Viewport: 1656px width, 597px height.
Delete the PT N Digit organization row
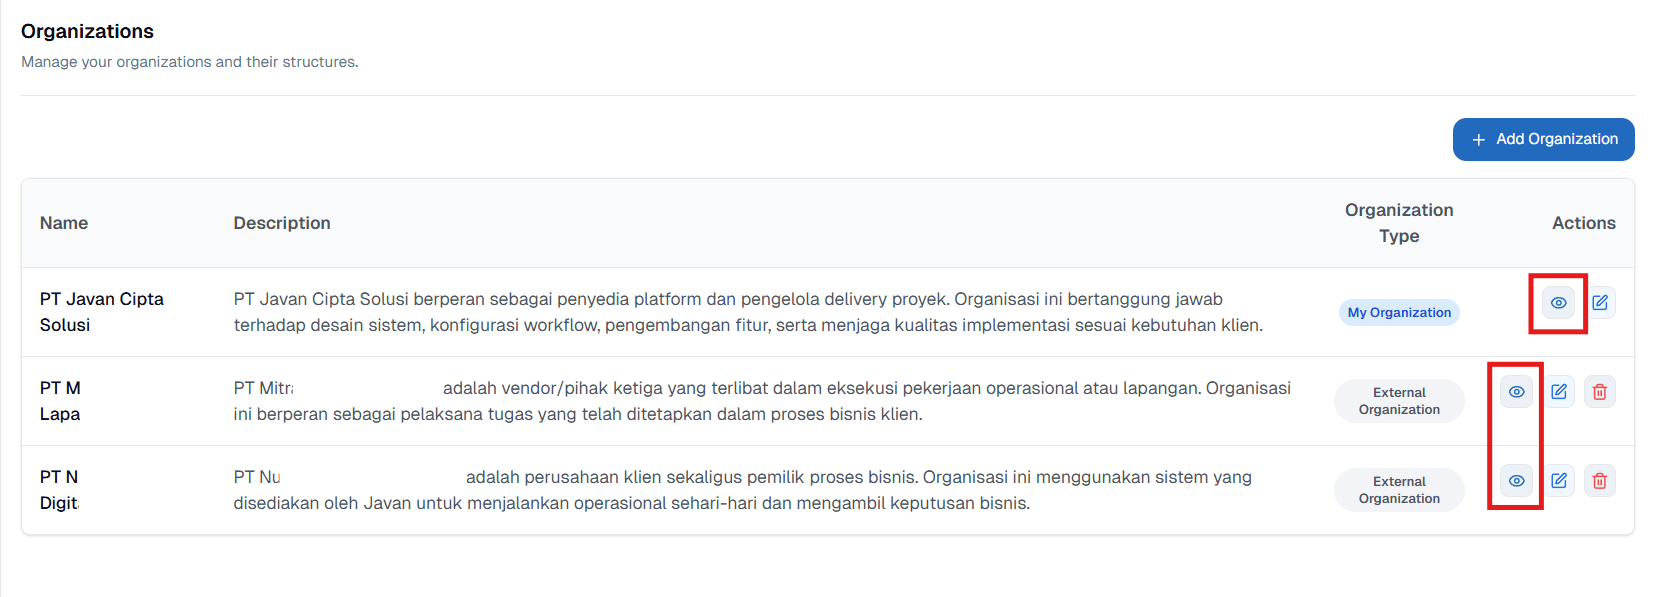(1600, 481)
